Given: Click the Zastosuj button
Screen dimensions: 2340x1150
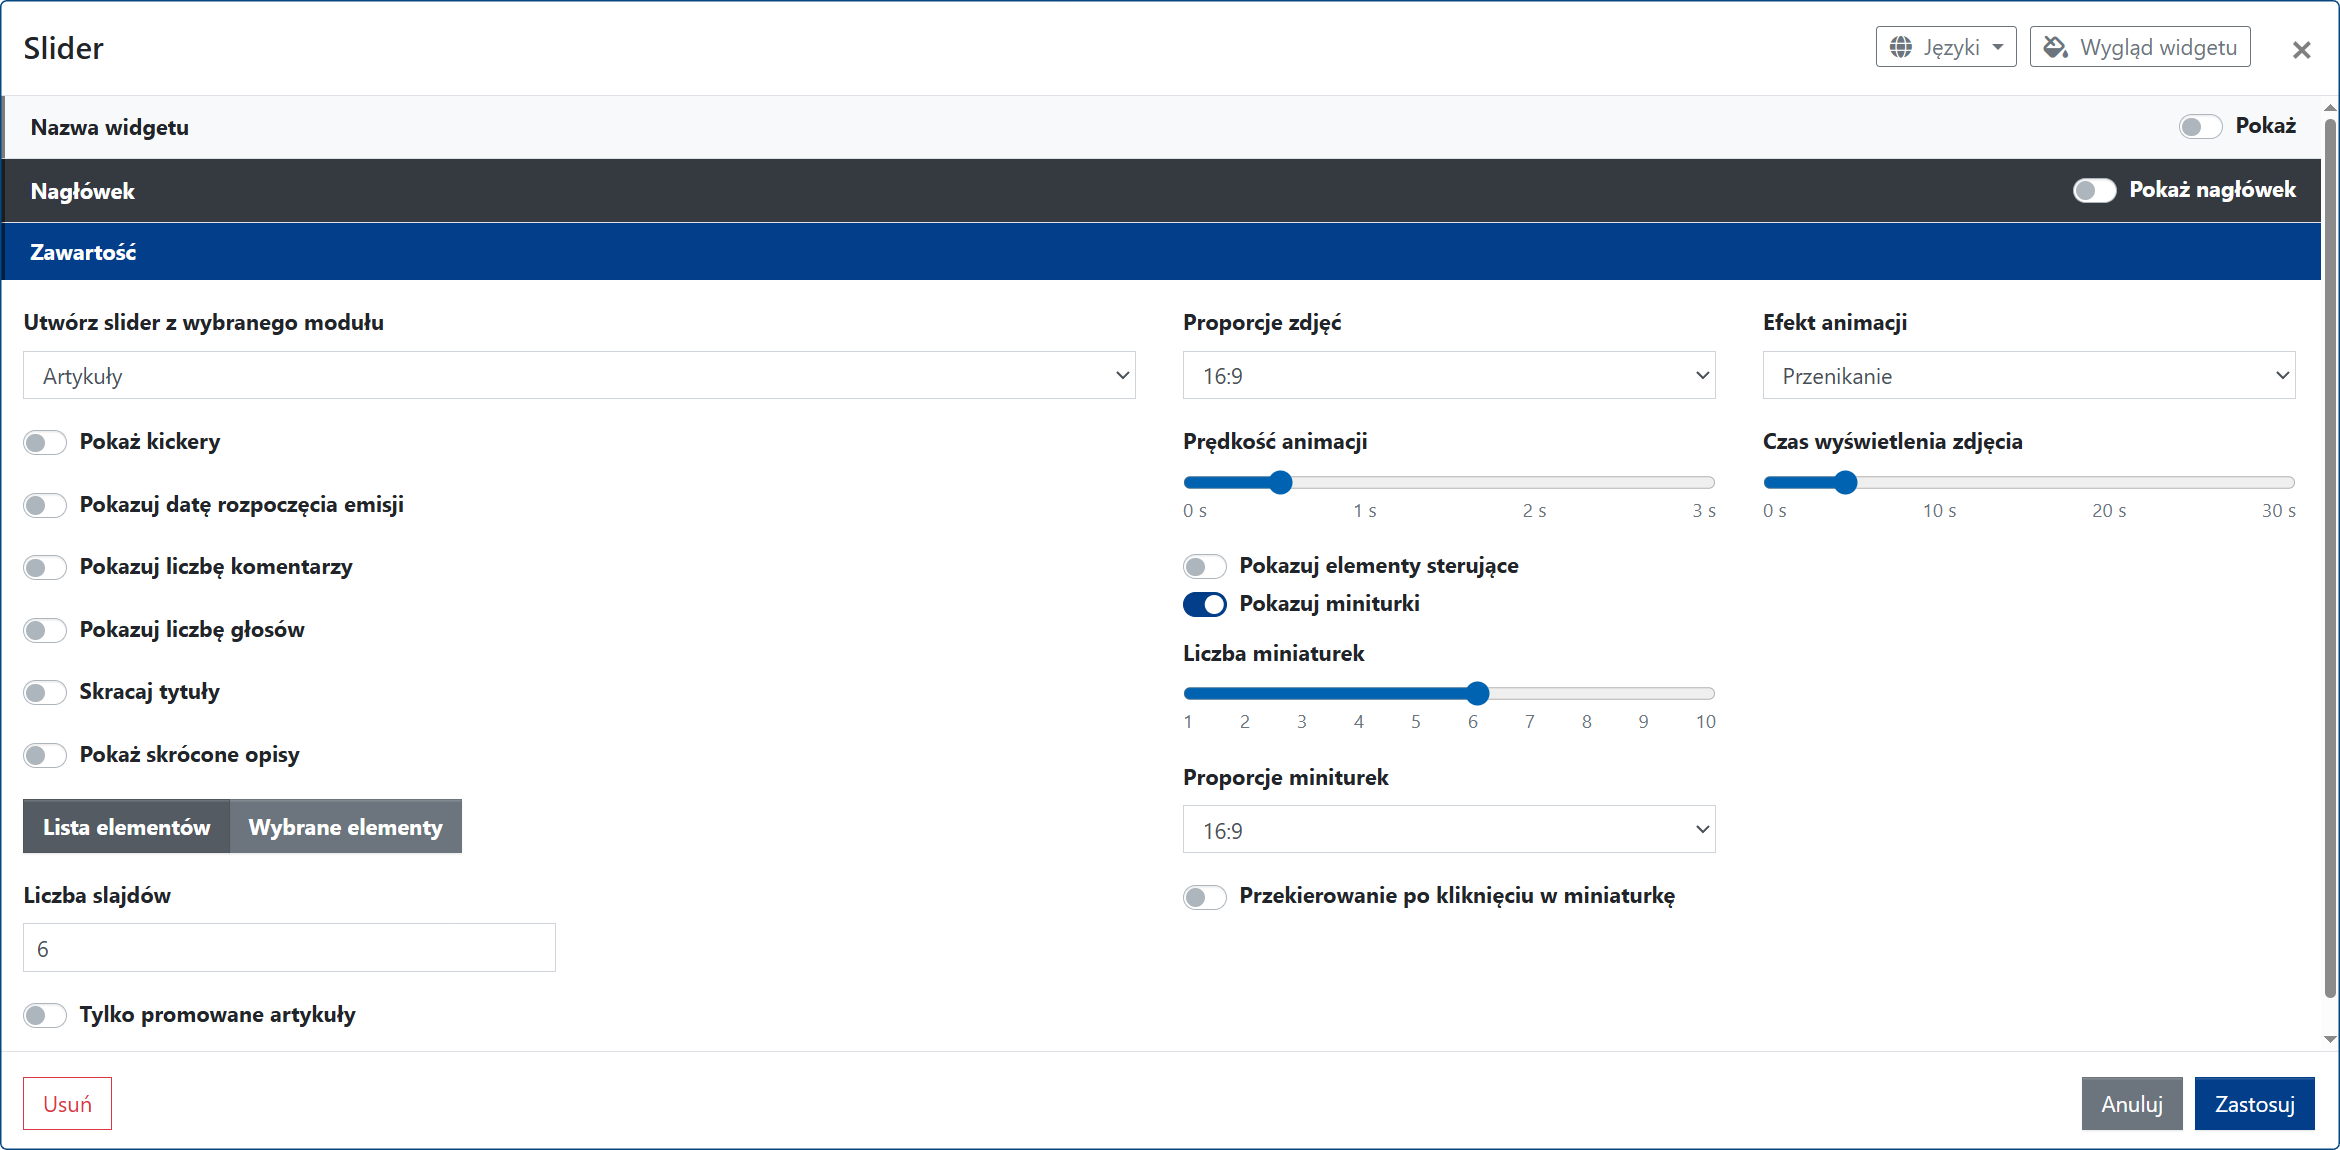Looking at the screenshot, I should click(2254, 1104).
